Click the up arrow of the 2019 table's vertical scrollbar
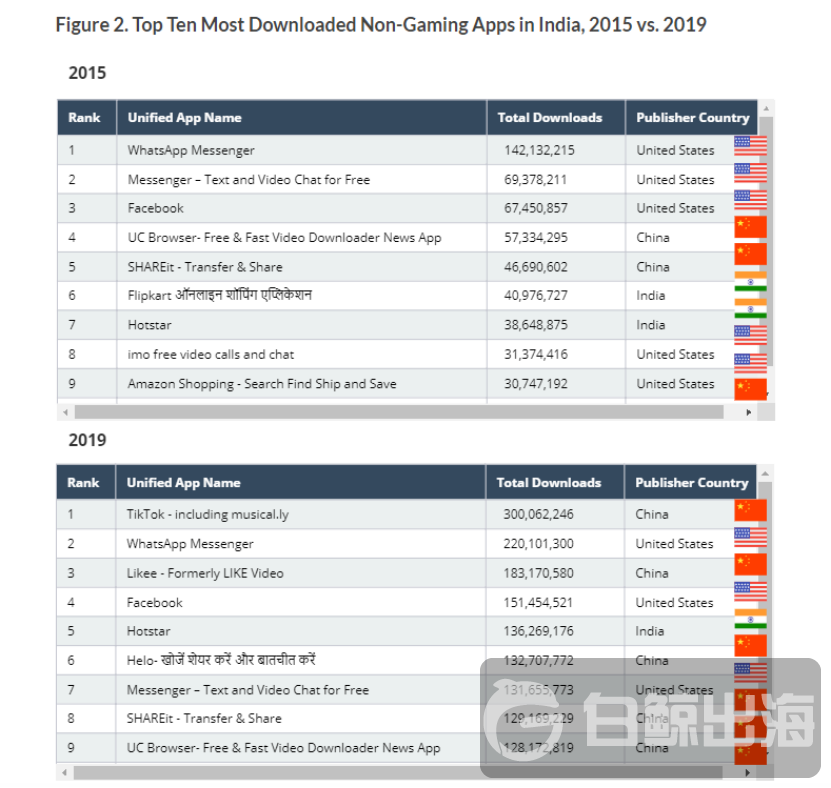Screen dimensions: 831x788 pyautogui.click(x=765, y=474)
